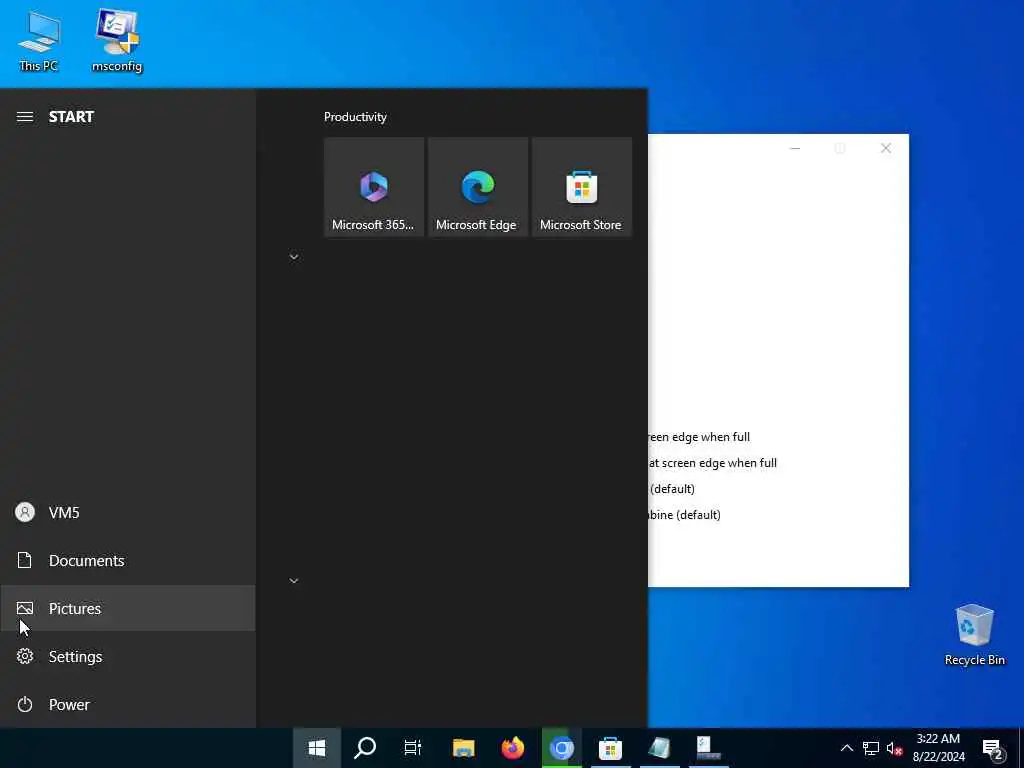The height and width of the screenshot is (768, 1024).
Task: Open Power options in Start
Action: point(127,704)
